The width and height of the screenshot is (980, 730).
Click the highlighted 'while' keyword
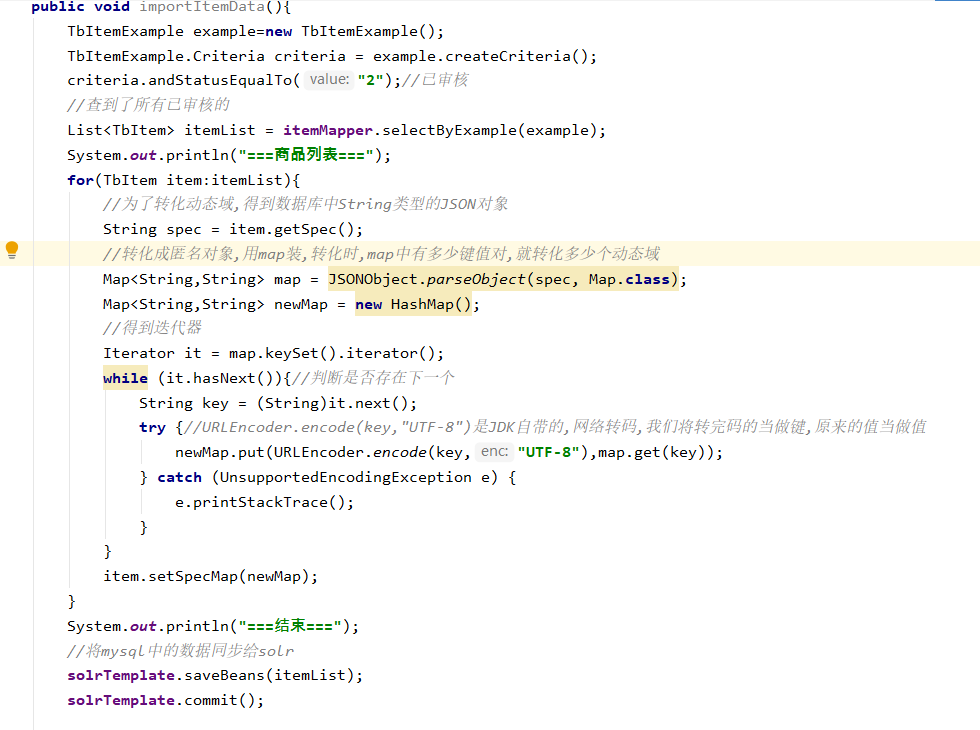(x=126, y=378)
